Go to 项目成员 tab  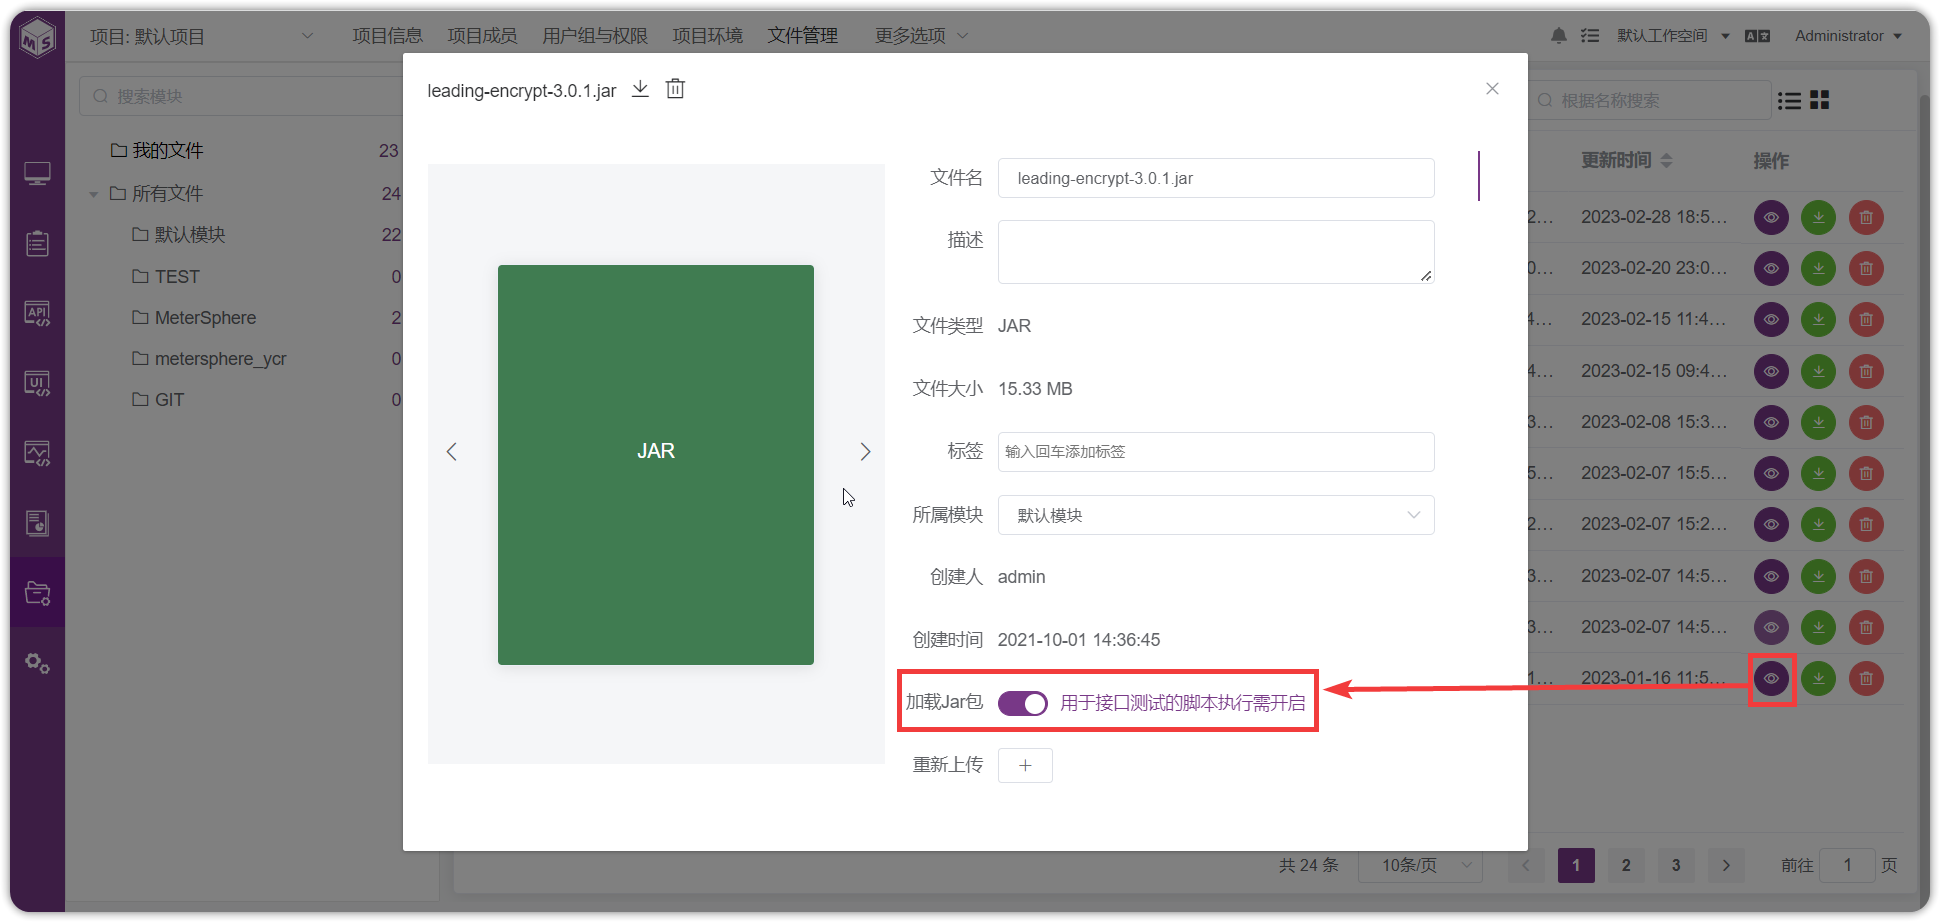(x=482, y=36)
